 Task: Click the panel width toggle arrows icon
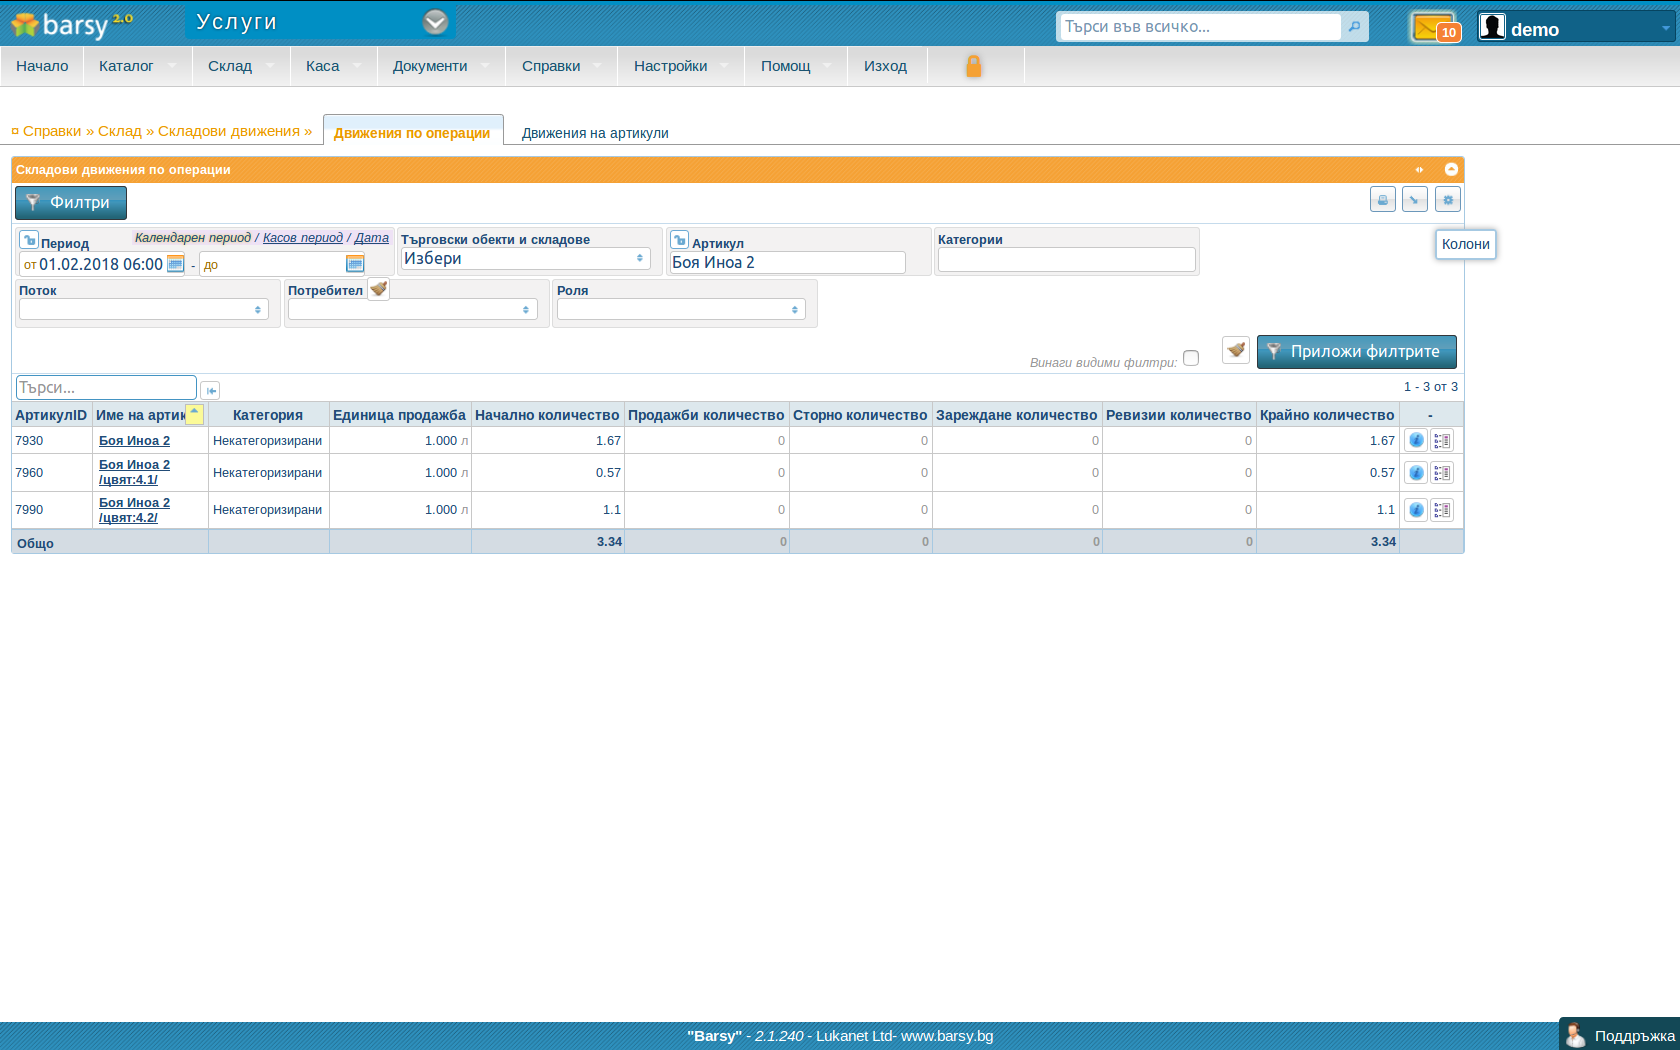tap(1419, 169)
